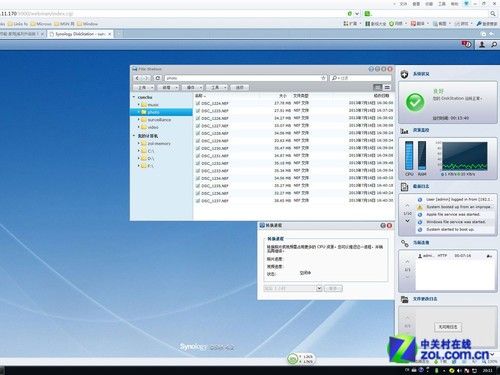This screenshot has height=375, width=500.
Task: Click the File Station filter search box
Action: pos(361,78)
